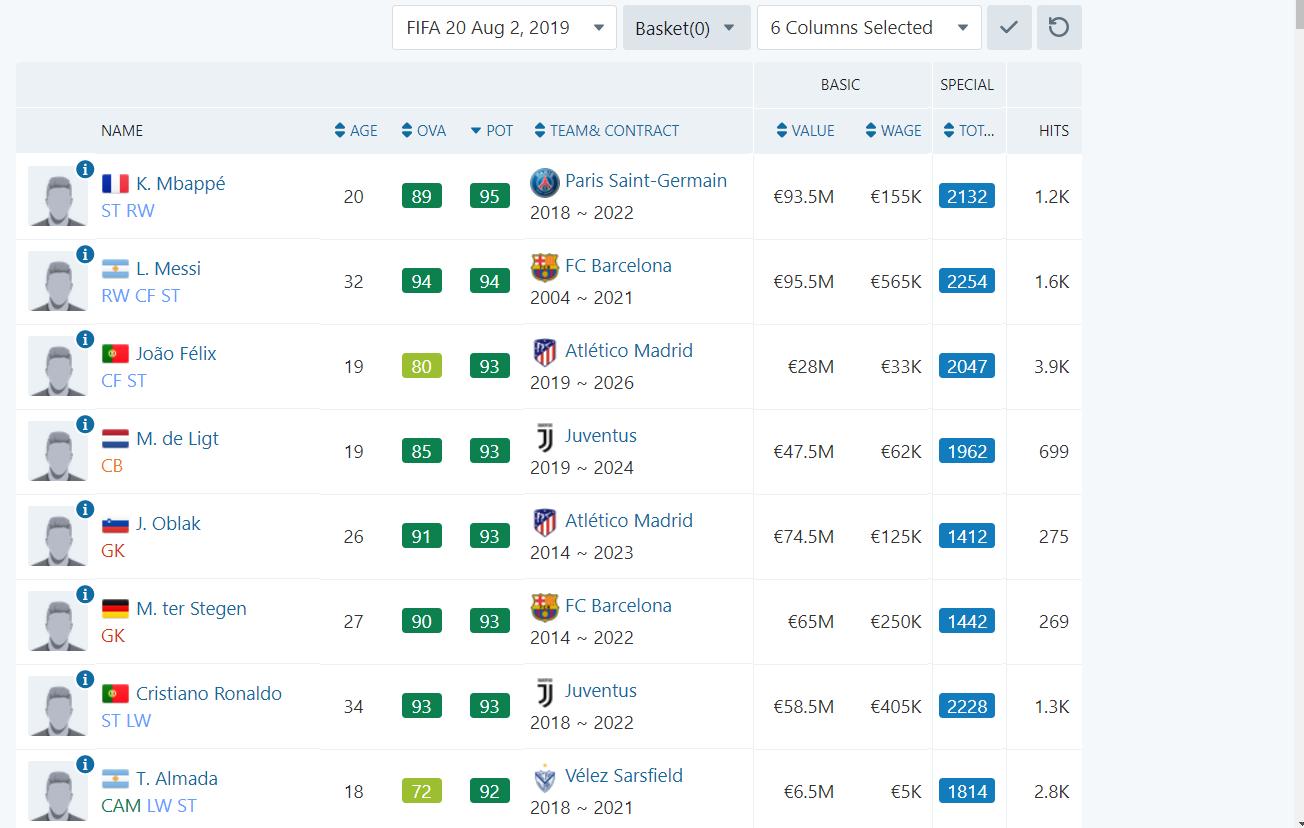Screen dimensions: 1304x828
Task: Reset columns with the circular arrow button
Action: (1059, 28)
